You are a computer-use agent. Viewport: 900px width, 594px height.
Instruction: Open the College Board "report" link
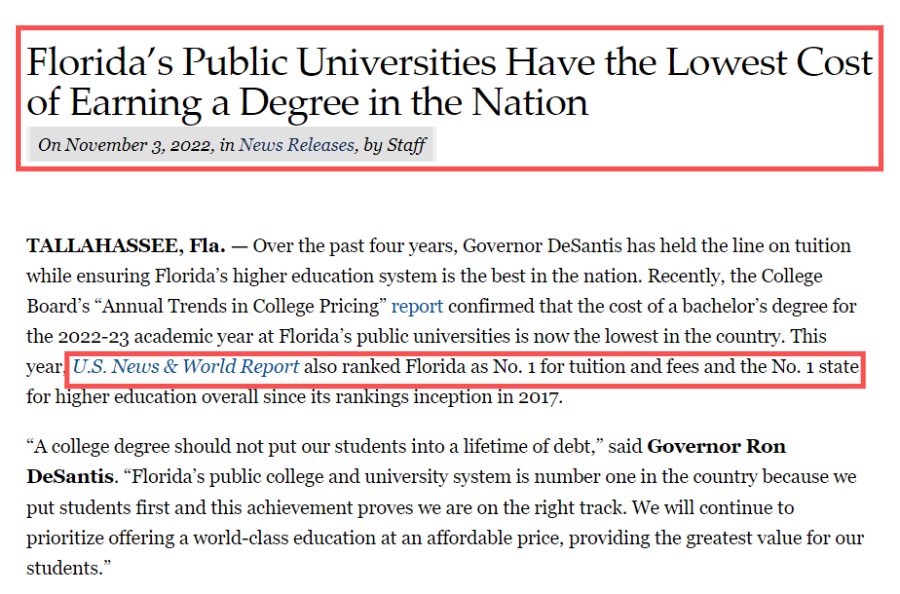tap(416, 305)
